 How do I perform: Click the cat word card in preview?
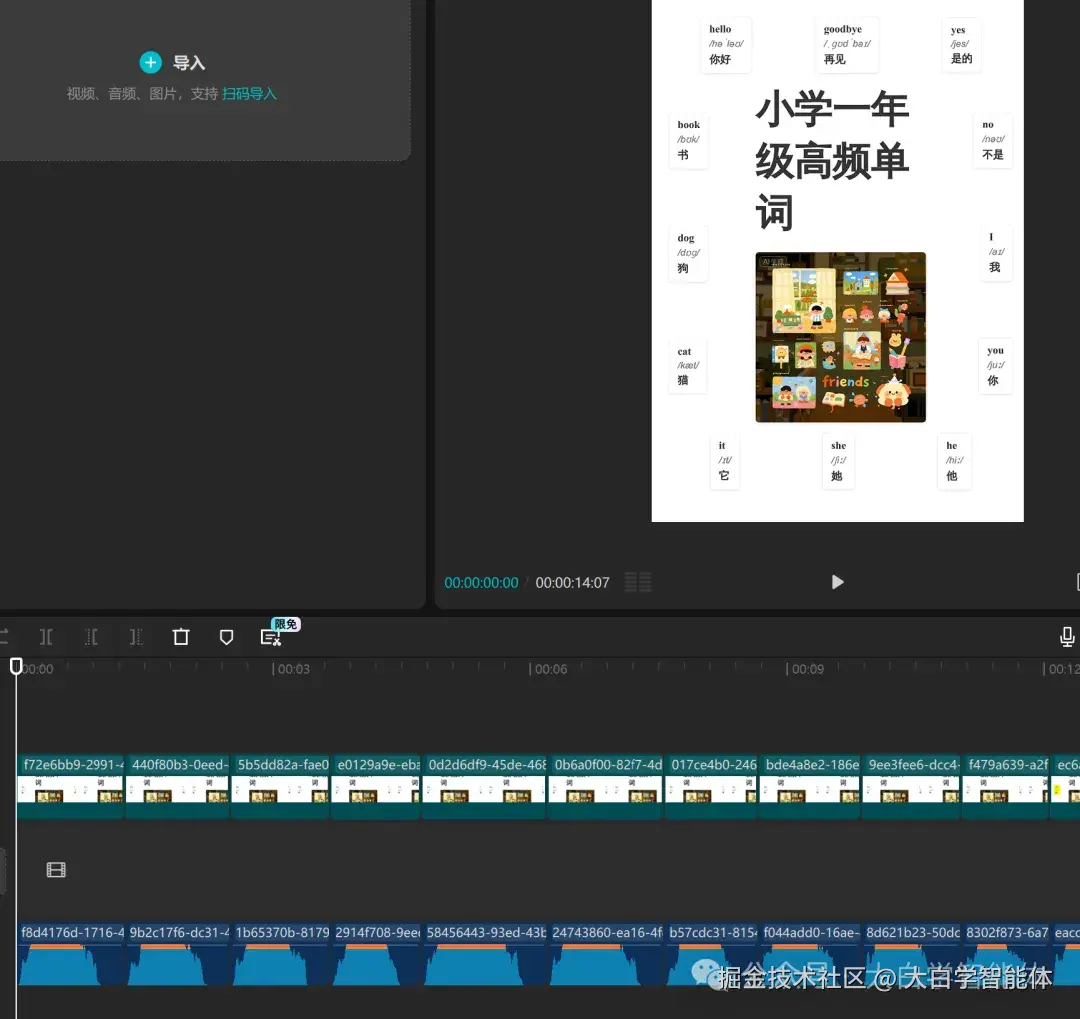(687, 367)
